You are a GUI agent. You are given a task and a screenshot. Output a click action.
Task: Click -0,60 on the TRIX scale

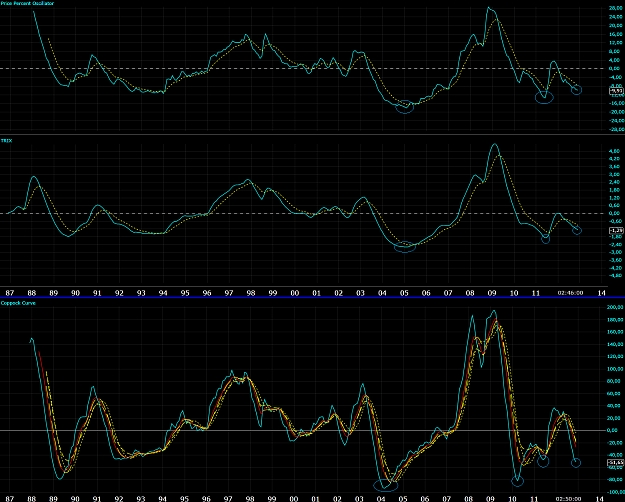pos(616,221)
